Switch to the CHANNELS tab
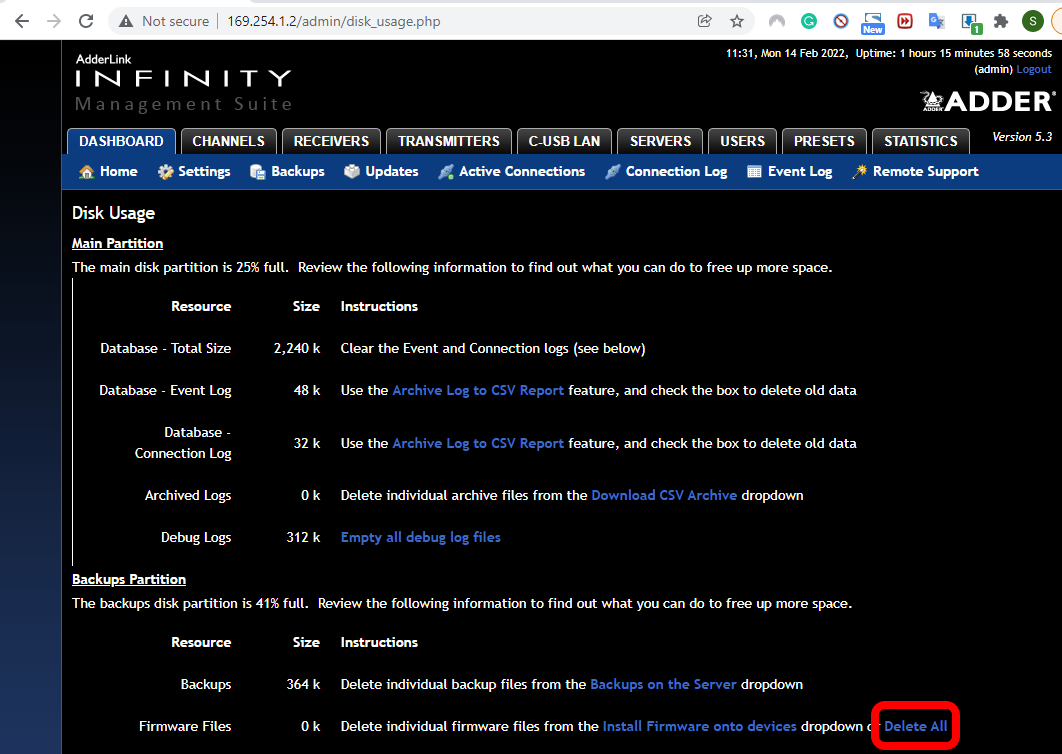1062x754 pixels. pos(228,142)
